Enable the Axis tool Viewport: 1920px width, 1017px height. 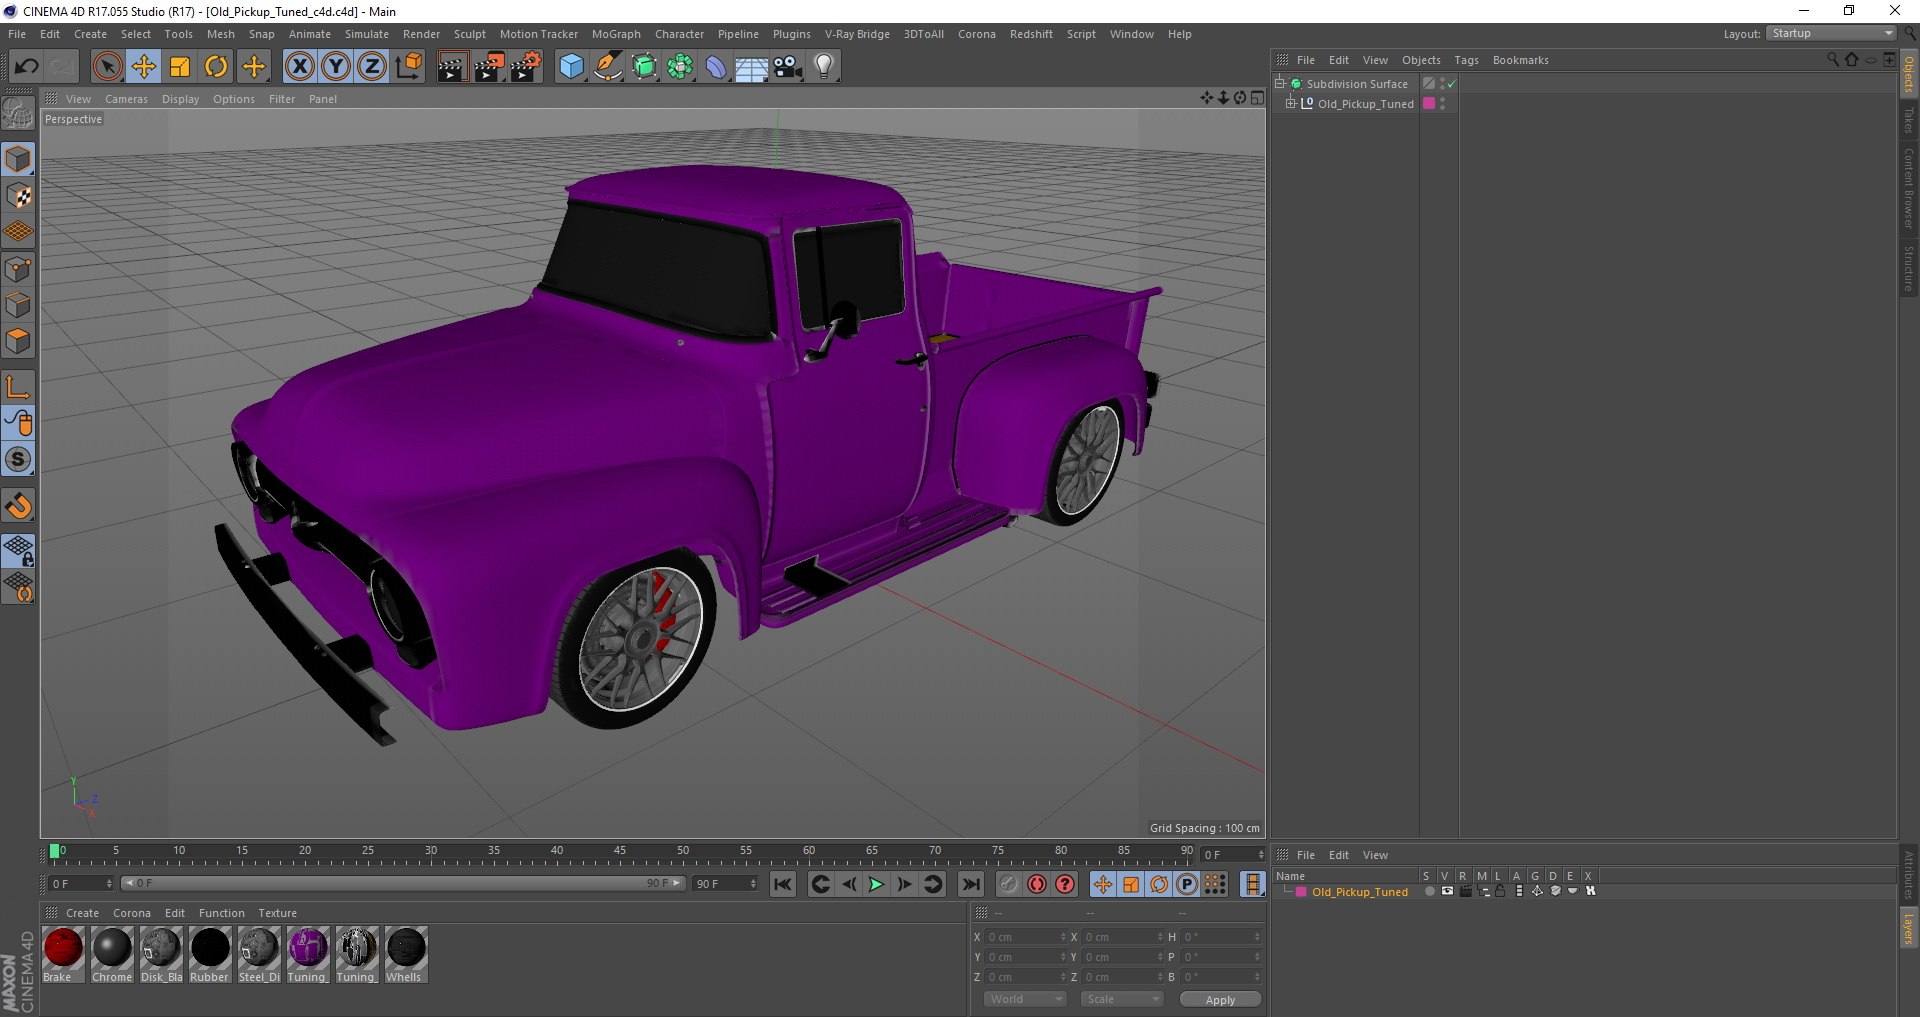[18, 387]
